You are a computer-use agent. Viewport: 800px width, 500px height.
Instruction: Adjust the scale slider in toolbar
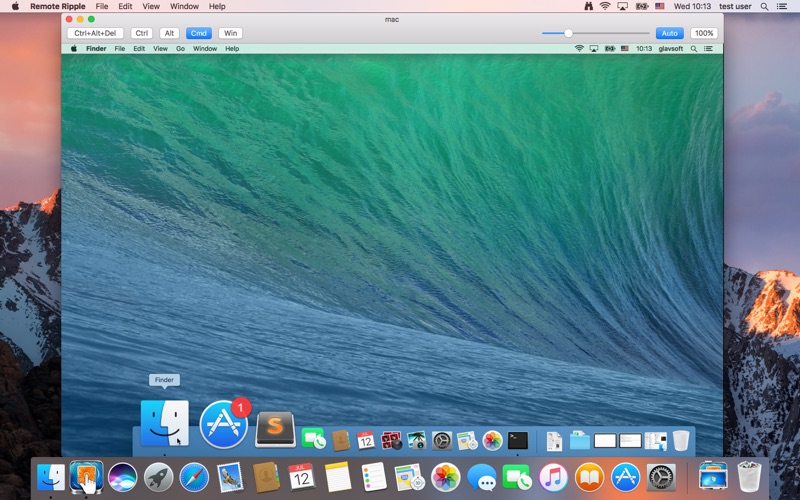pyautogui.click(x=568, y=33)
